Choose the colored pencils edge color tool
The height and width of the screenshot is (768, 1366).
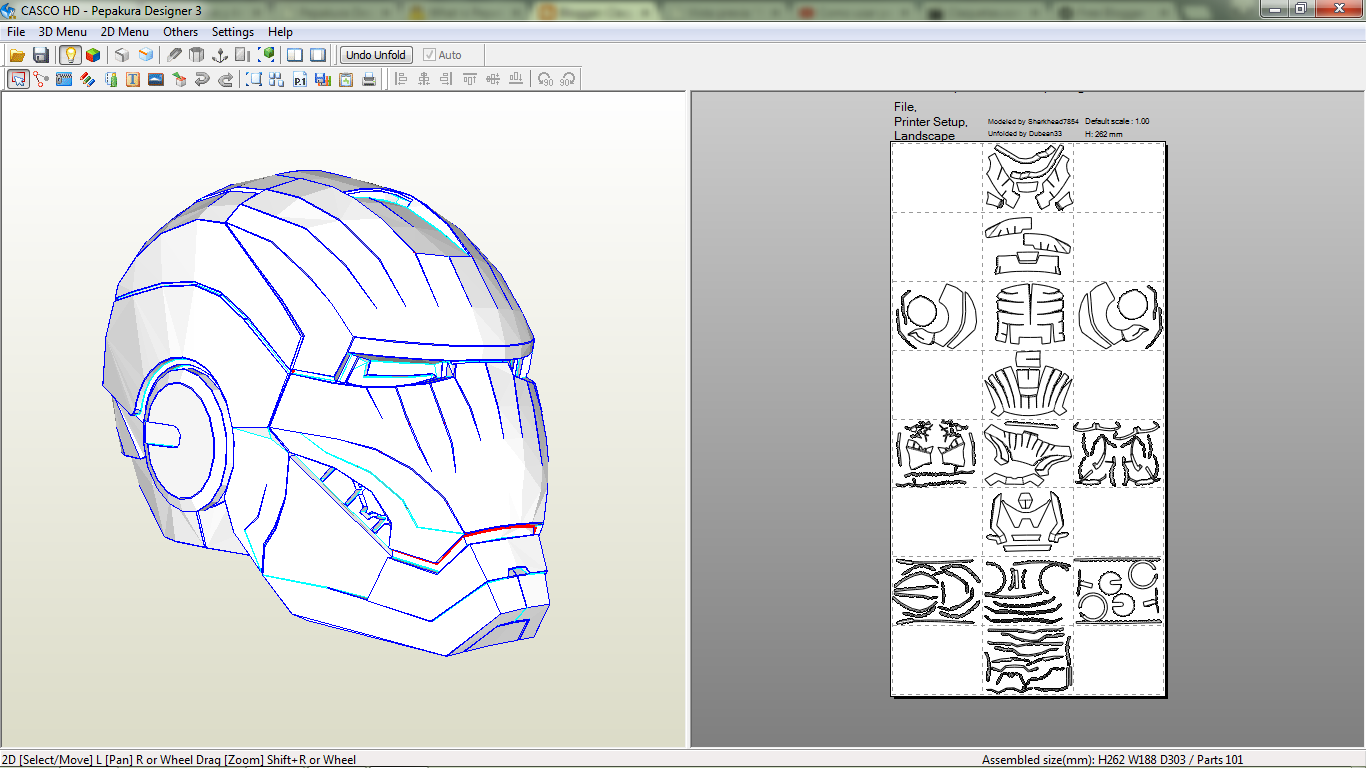pos(87,79)
